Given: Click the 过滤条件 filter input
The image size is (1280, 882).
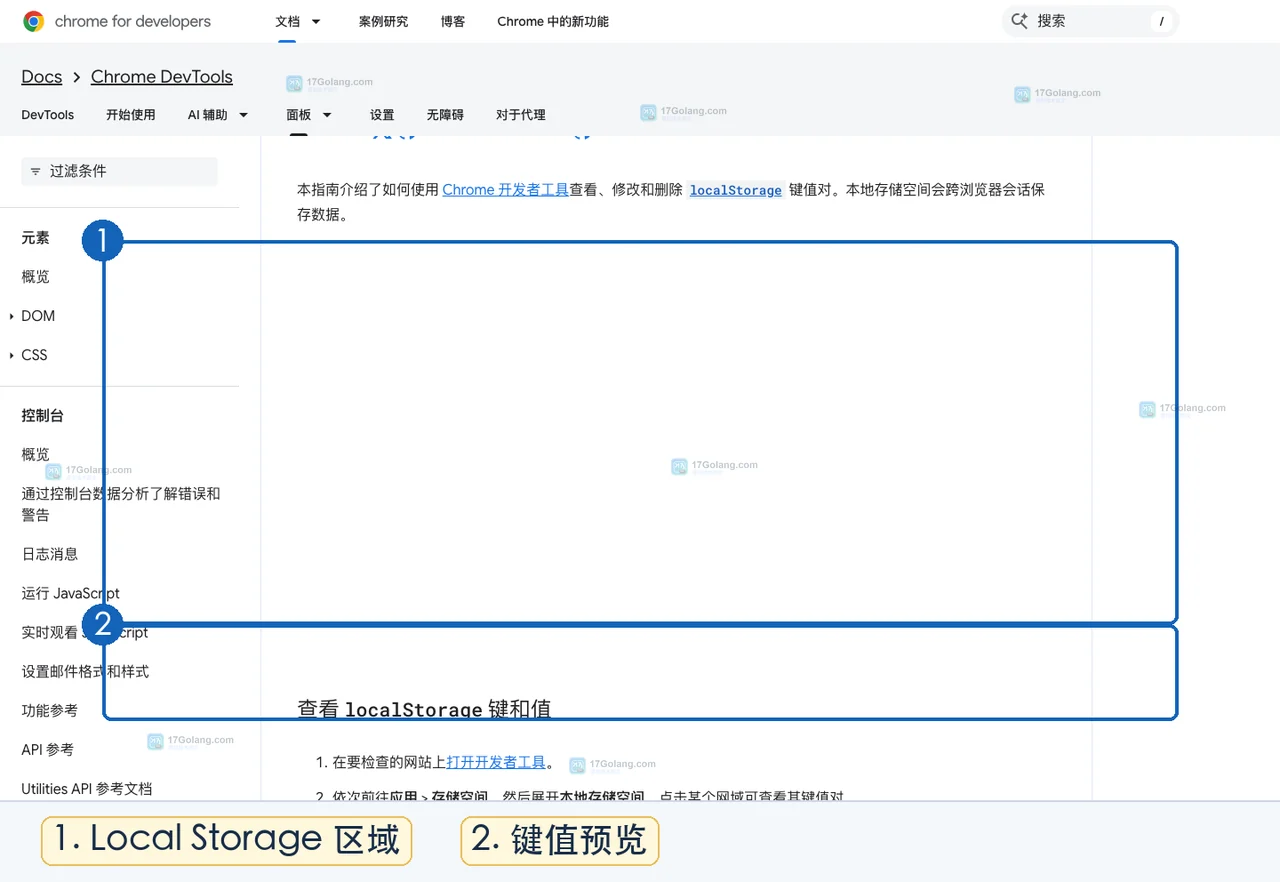Looking at the screenshot, I should click(119, 172).
